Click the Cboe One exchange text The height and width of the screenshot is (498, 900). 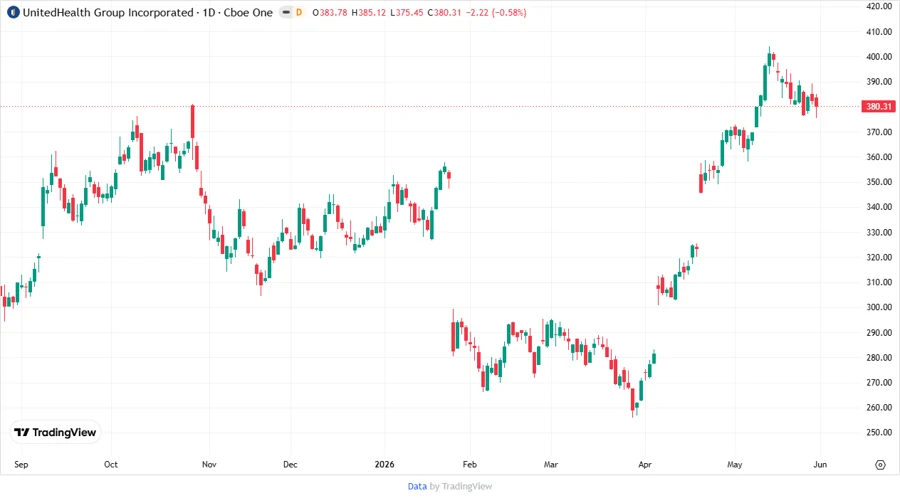click(x=248, y=13)
